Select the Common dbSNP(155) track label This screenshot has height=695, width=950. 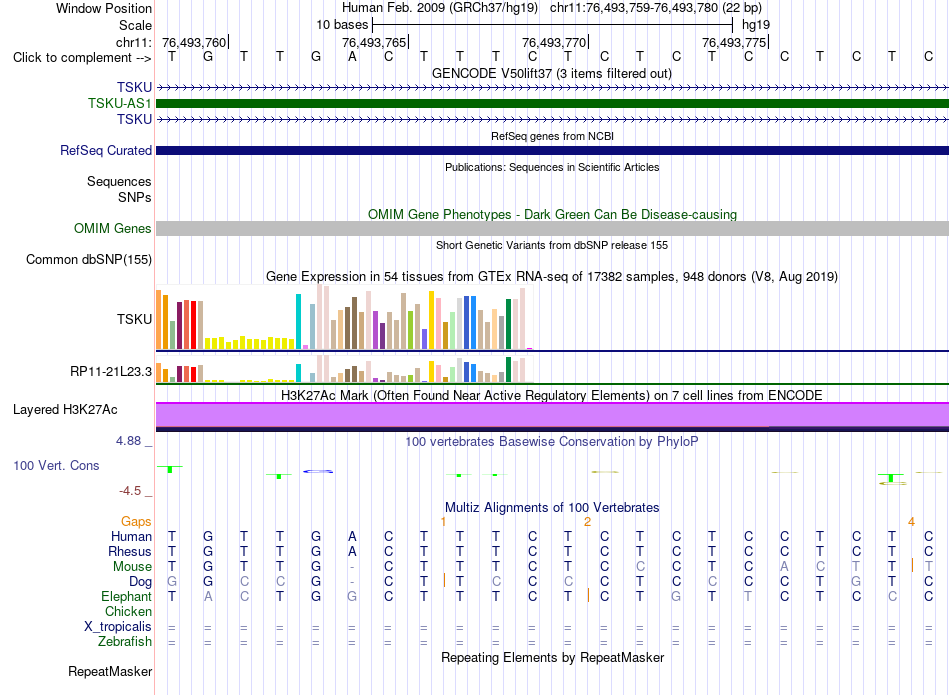pos(88,259)
